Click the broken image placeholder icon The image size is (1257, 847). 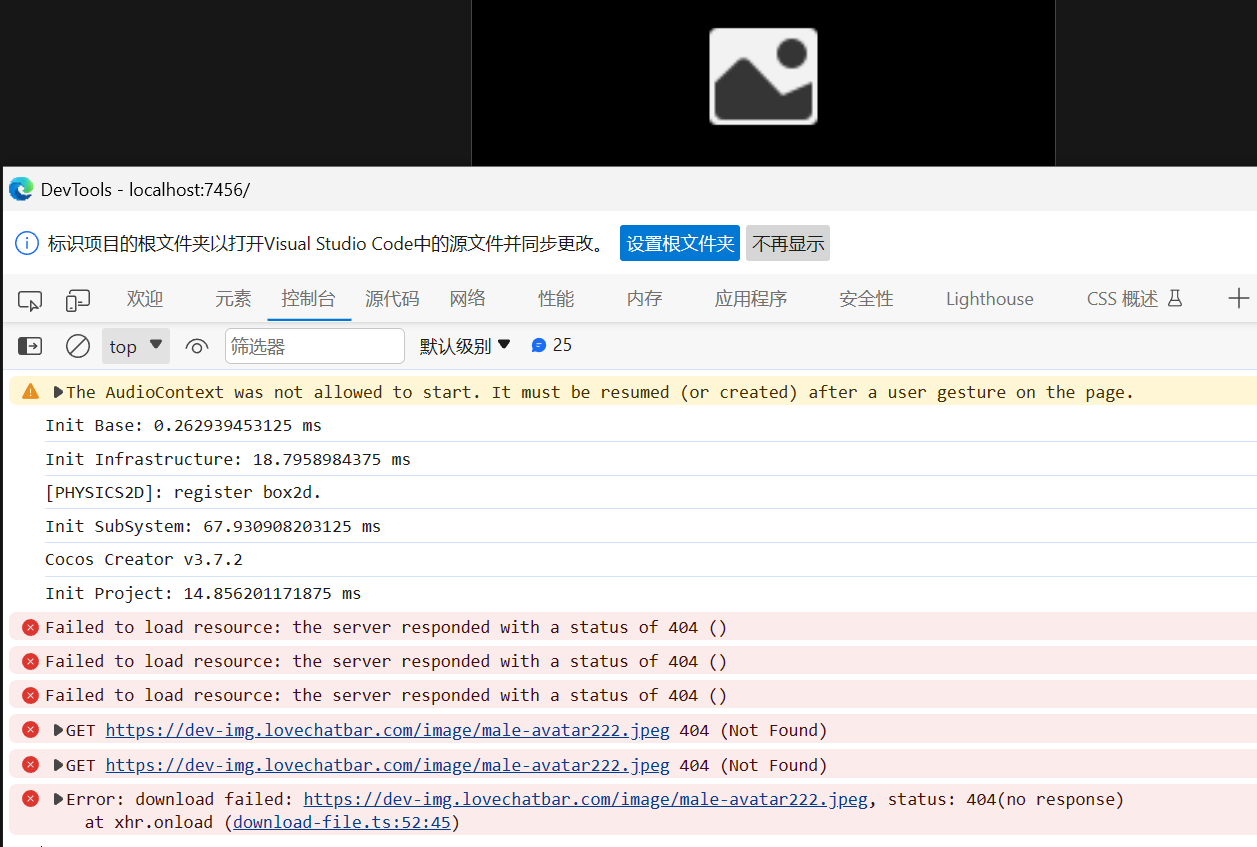(763, 76)
